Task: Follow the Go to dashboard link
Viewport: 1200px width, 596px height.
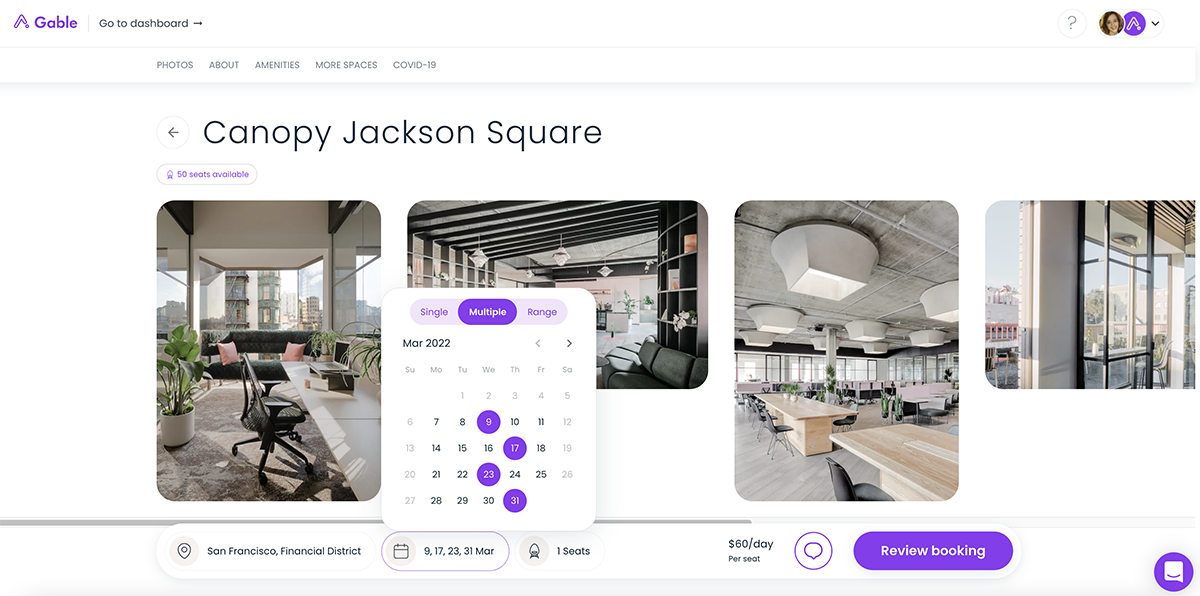Action: pyautogui.click(x=150, y=23)
